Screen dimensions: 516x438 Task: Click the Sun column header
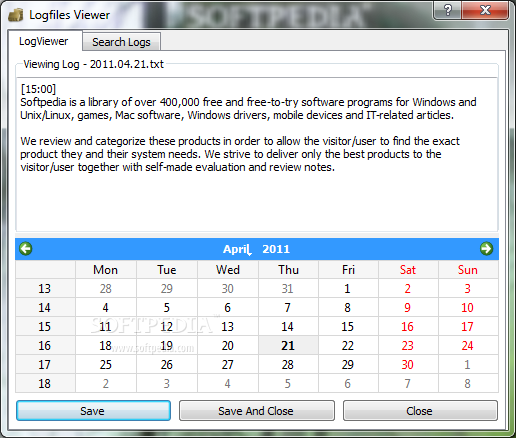coord(468,269)
